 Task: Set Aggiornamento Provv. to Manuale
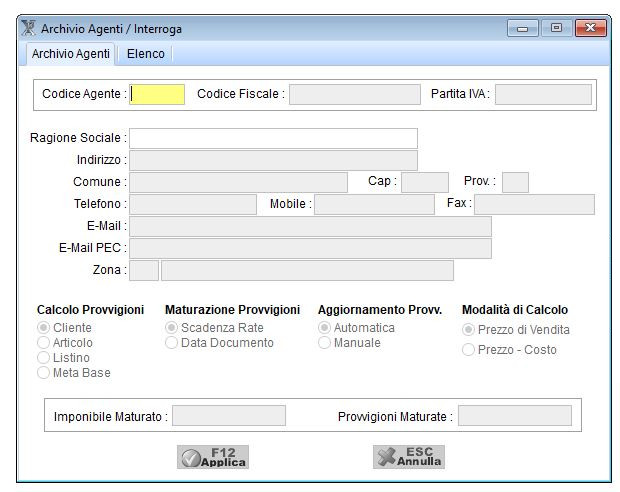click(325, 343)
